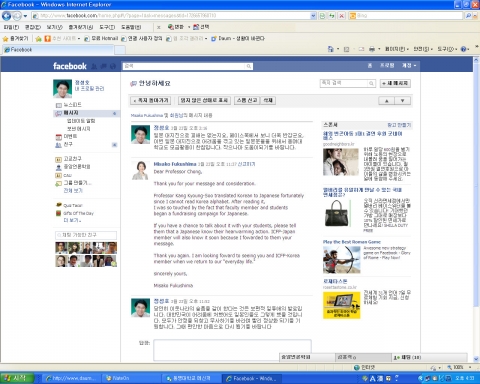This screenshot has height=384, width=480.
Task: Click the previous message up-arrow button
Action: [x=387, y=101]
